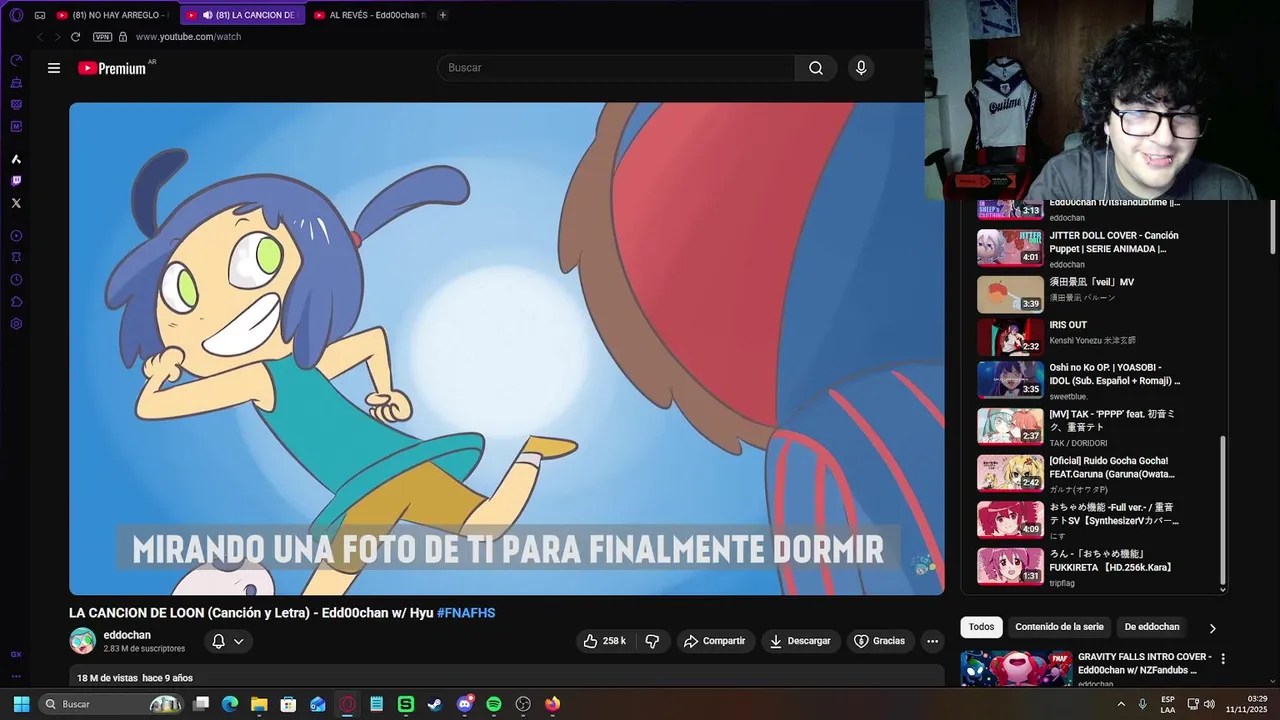Open the #FNAFHS hashtag link

click(466, 613)
